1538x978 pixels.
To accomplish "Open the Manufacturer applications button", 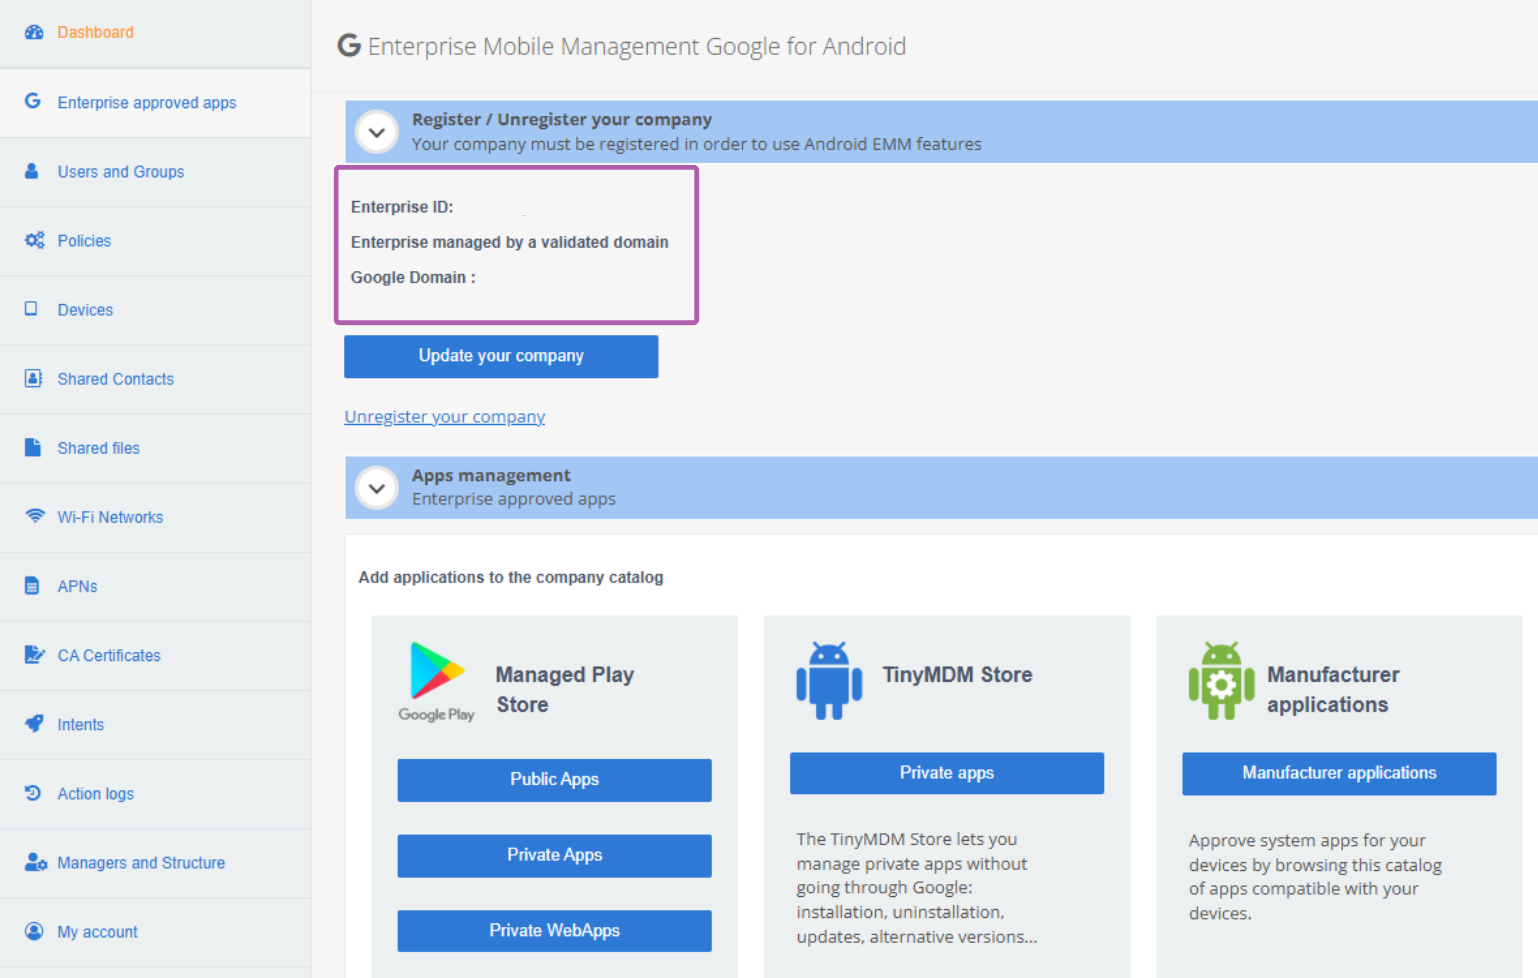I will (1339, 774).
